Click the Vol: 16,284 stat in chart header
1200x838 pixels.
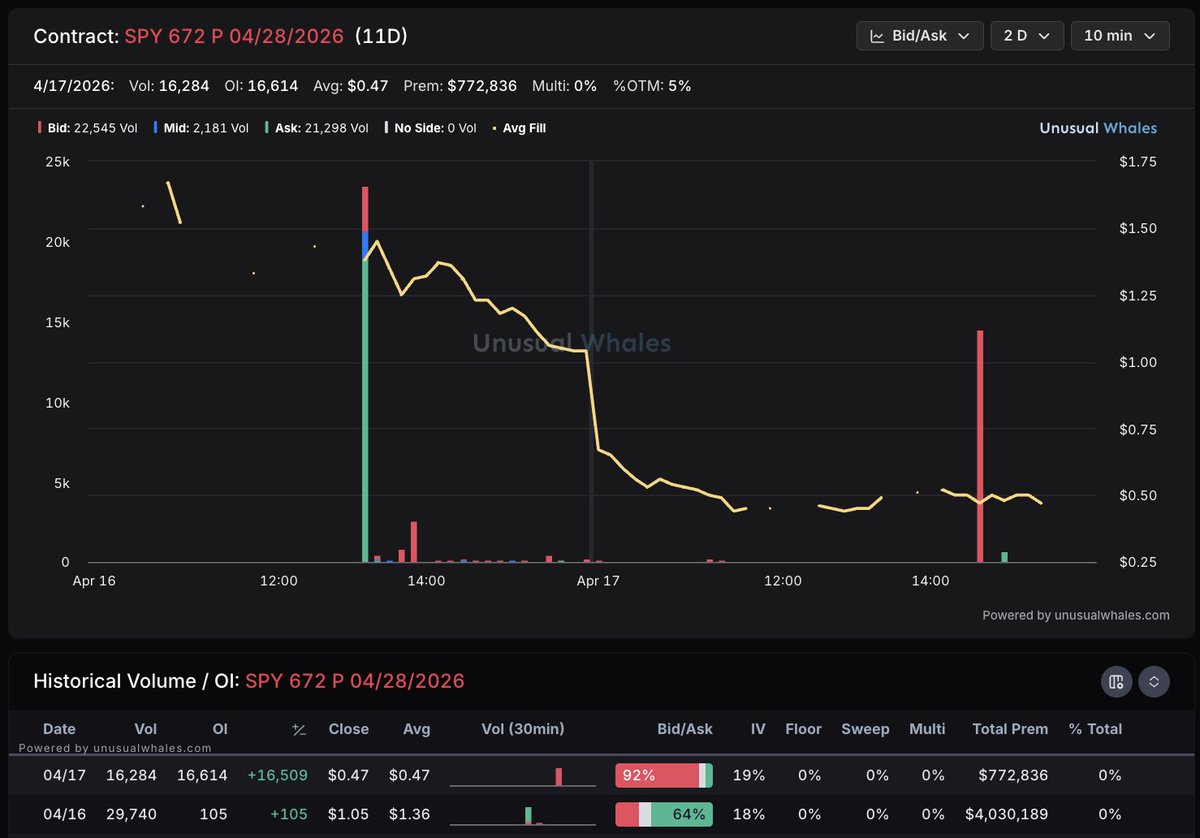169,86
